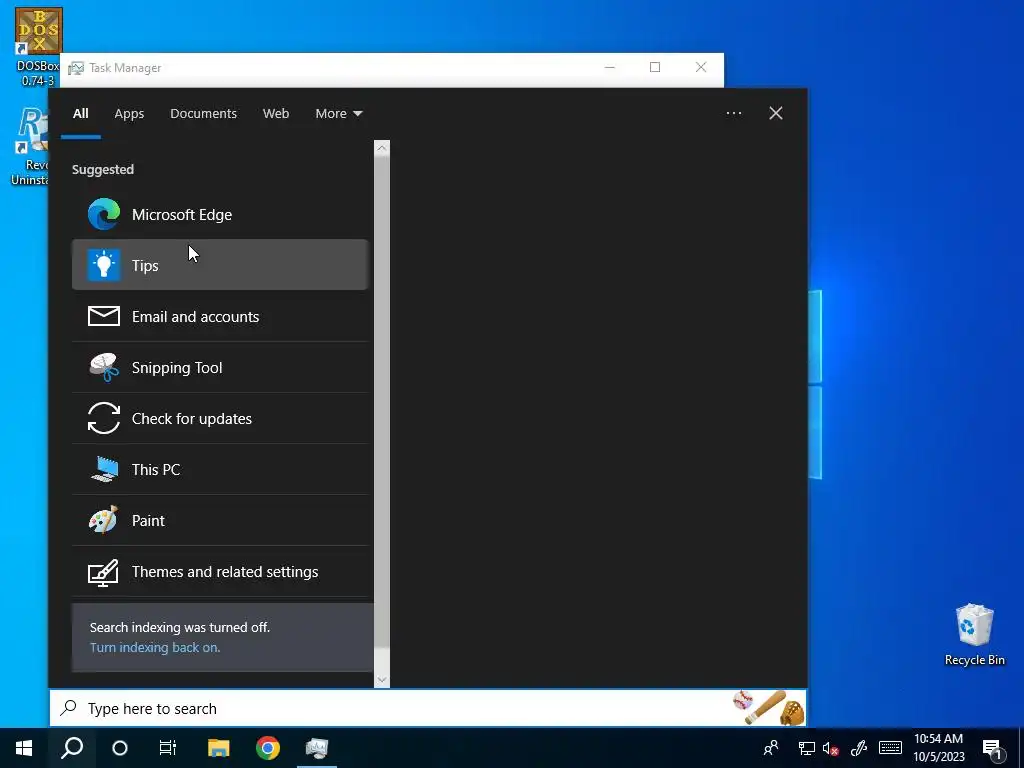This screenshot has height=768, width=1024.
Task: Close the Task Manager window
Action: (x=701, y=67)
